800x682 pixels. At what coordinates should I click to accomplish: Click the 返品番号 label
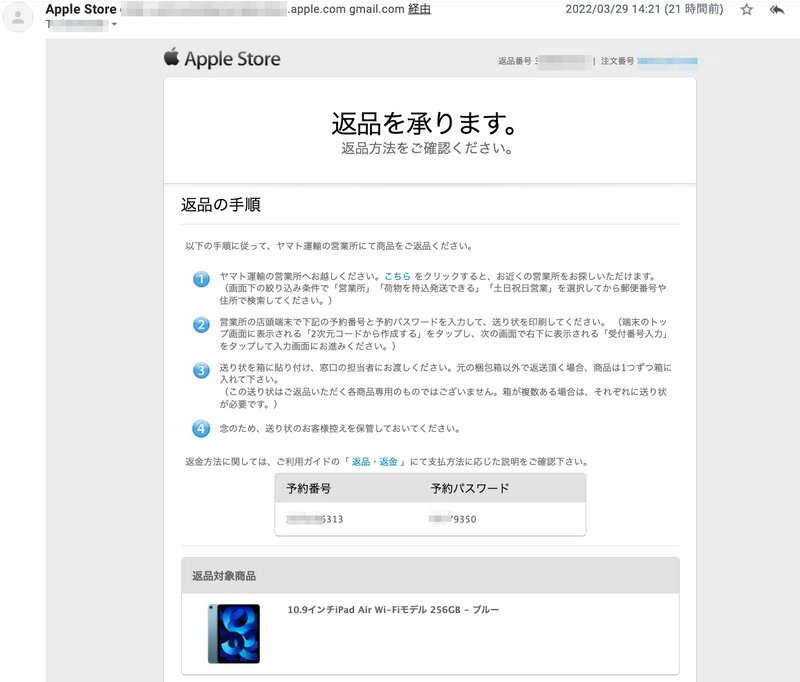(x=515, y=61)
